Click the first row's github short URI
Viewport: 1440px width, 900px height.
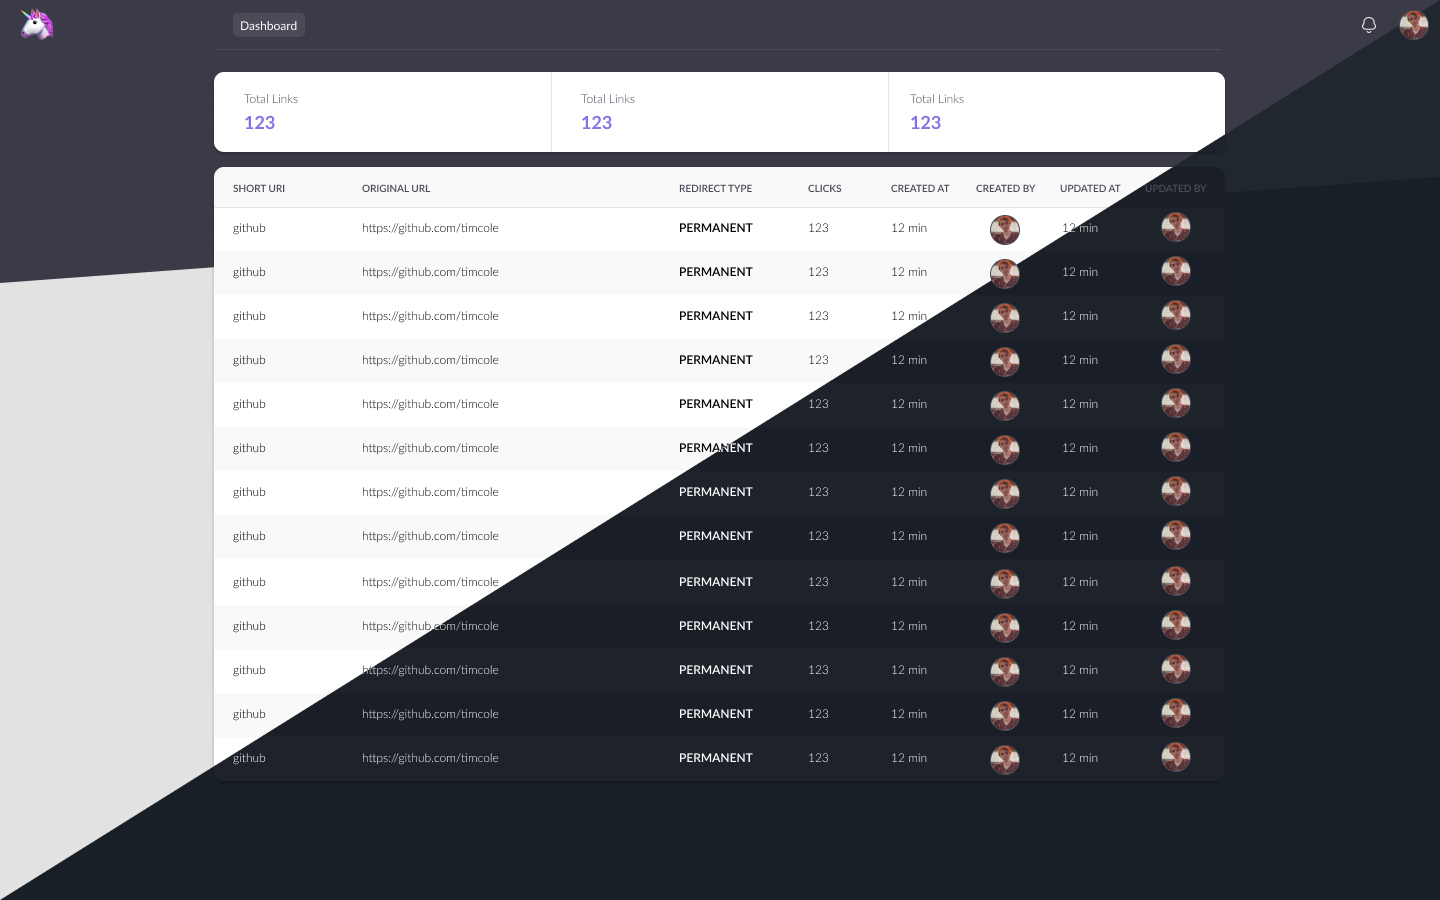249,228
